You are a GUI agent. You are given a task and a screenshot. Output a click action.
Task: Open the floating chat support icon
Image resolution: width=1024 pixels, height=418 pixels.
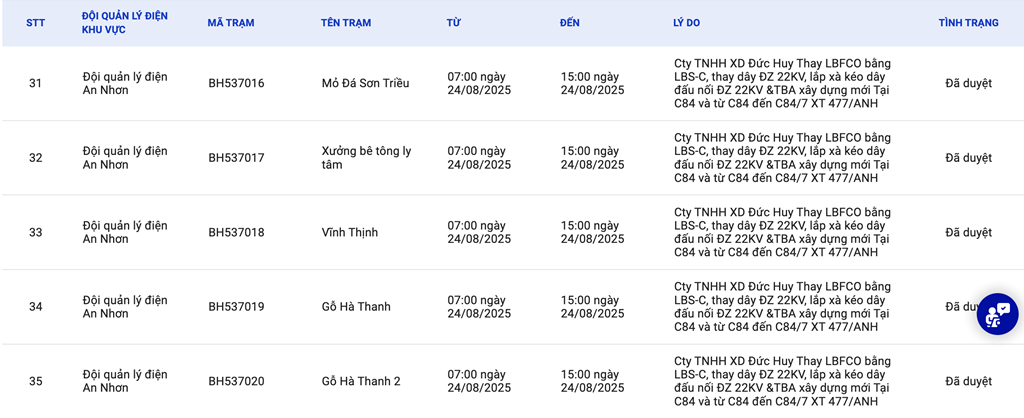click(997, 314)
